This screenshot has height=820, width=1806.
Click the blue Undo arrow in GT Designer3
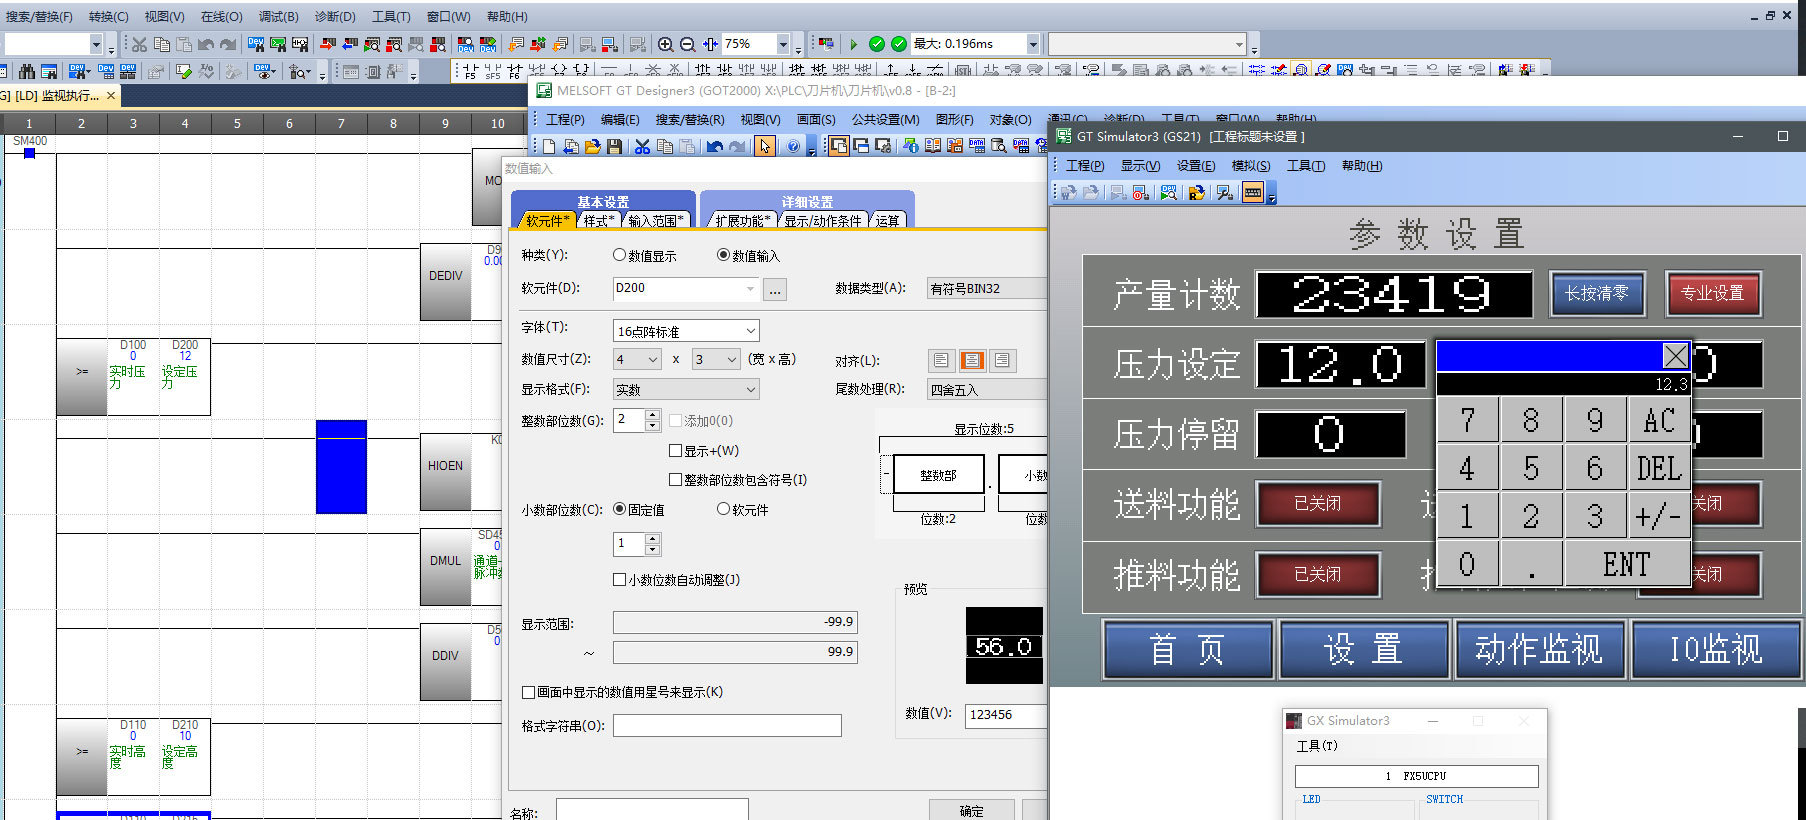coord(714,147)
